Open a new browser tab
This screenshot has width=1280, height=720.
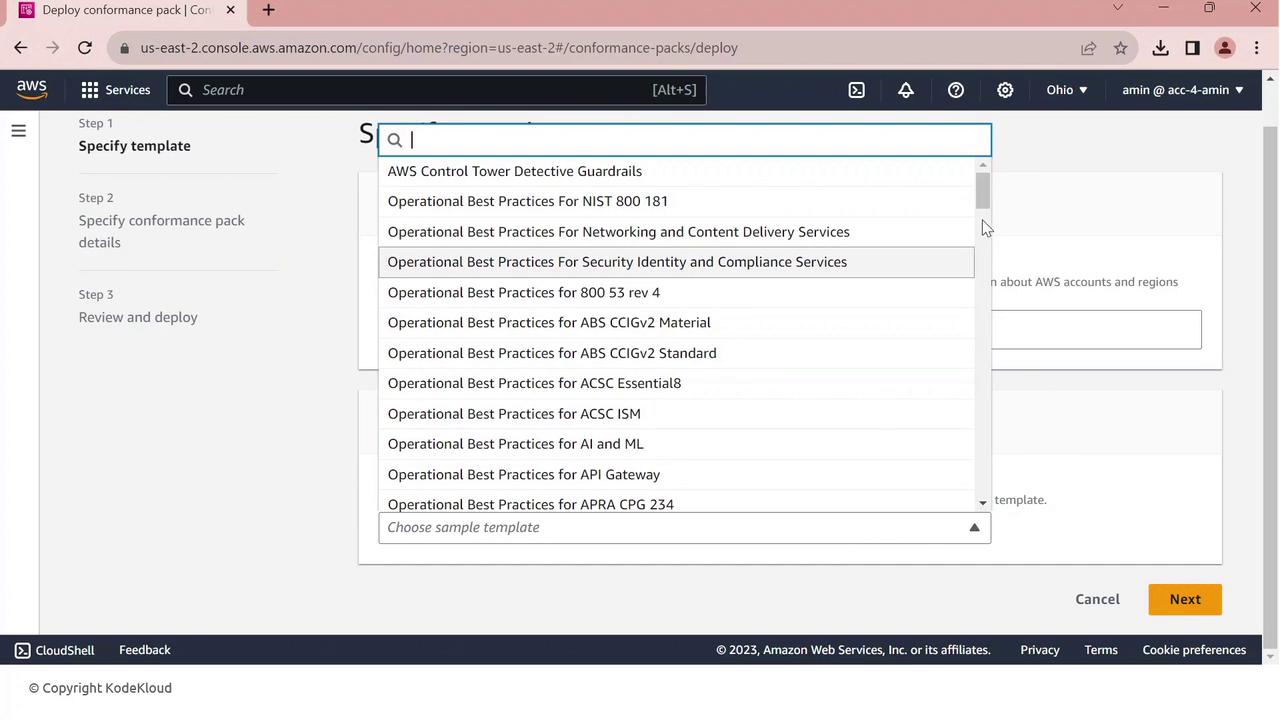pos(268,10)
